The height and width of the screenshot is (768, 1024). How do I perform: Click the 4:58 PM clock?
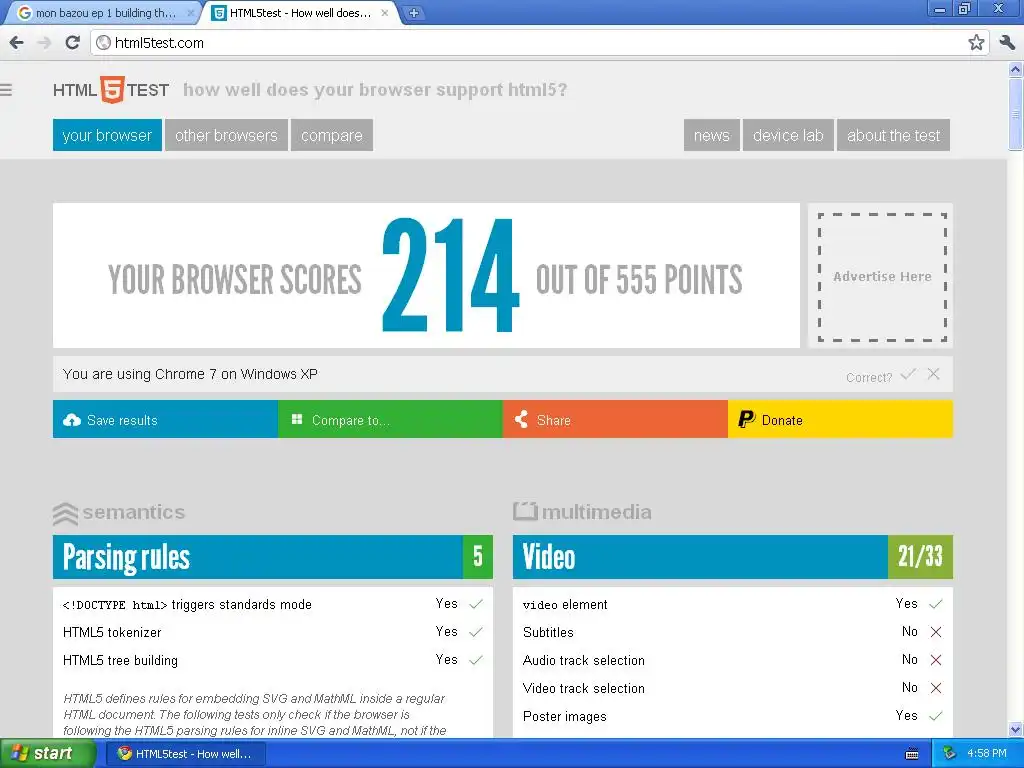(x=987, y=754)
